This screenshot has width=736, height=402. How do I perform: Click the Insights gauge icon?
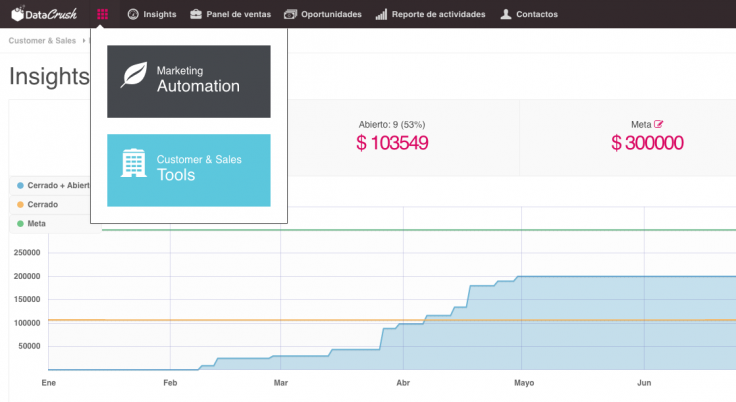coord(133,14)
